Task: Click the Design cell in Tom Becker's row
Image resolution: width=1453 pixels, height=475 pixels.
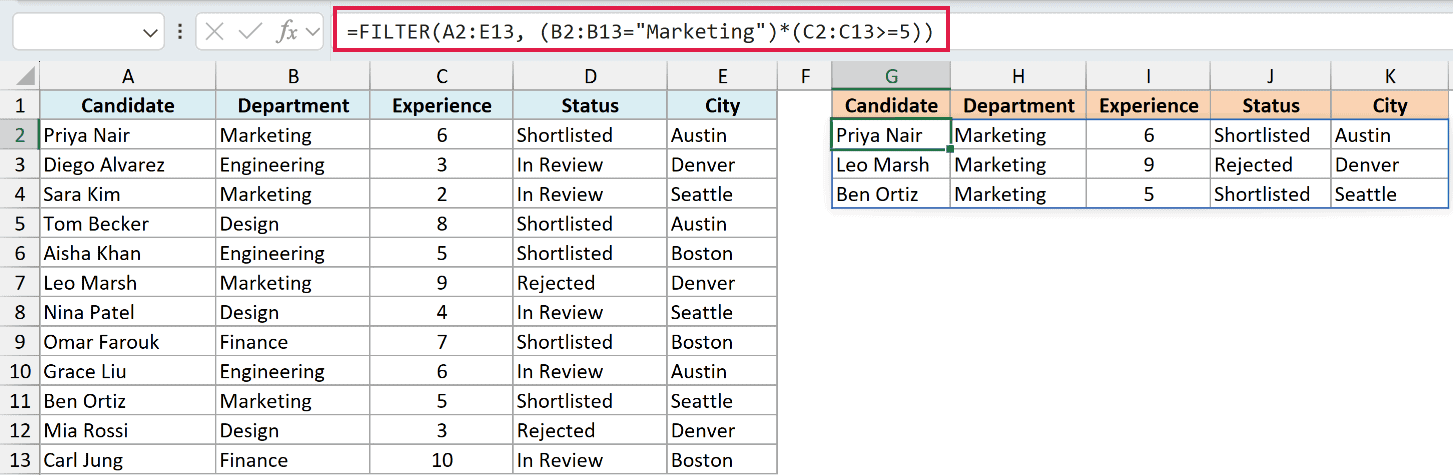Action: coord(292,223)
